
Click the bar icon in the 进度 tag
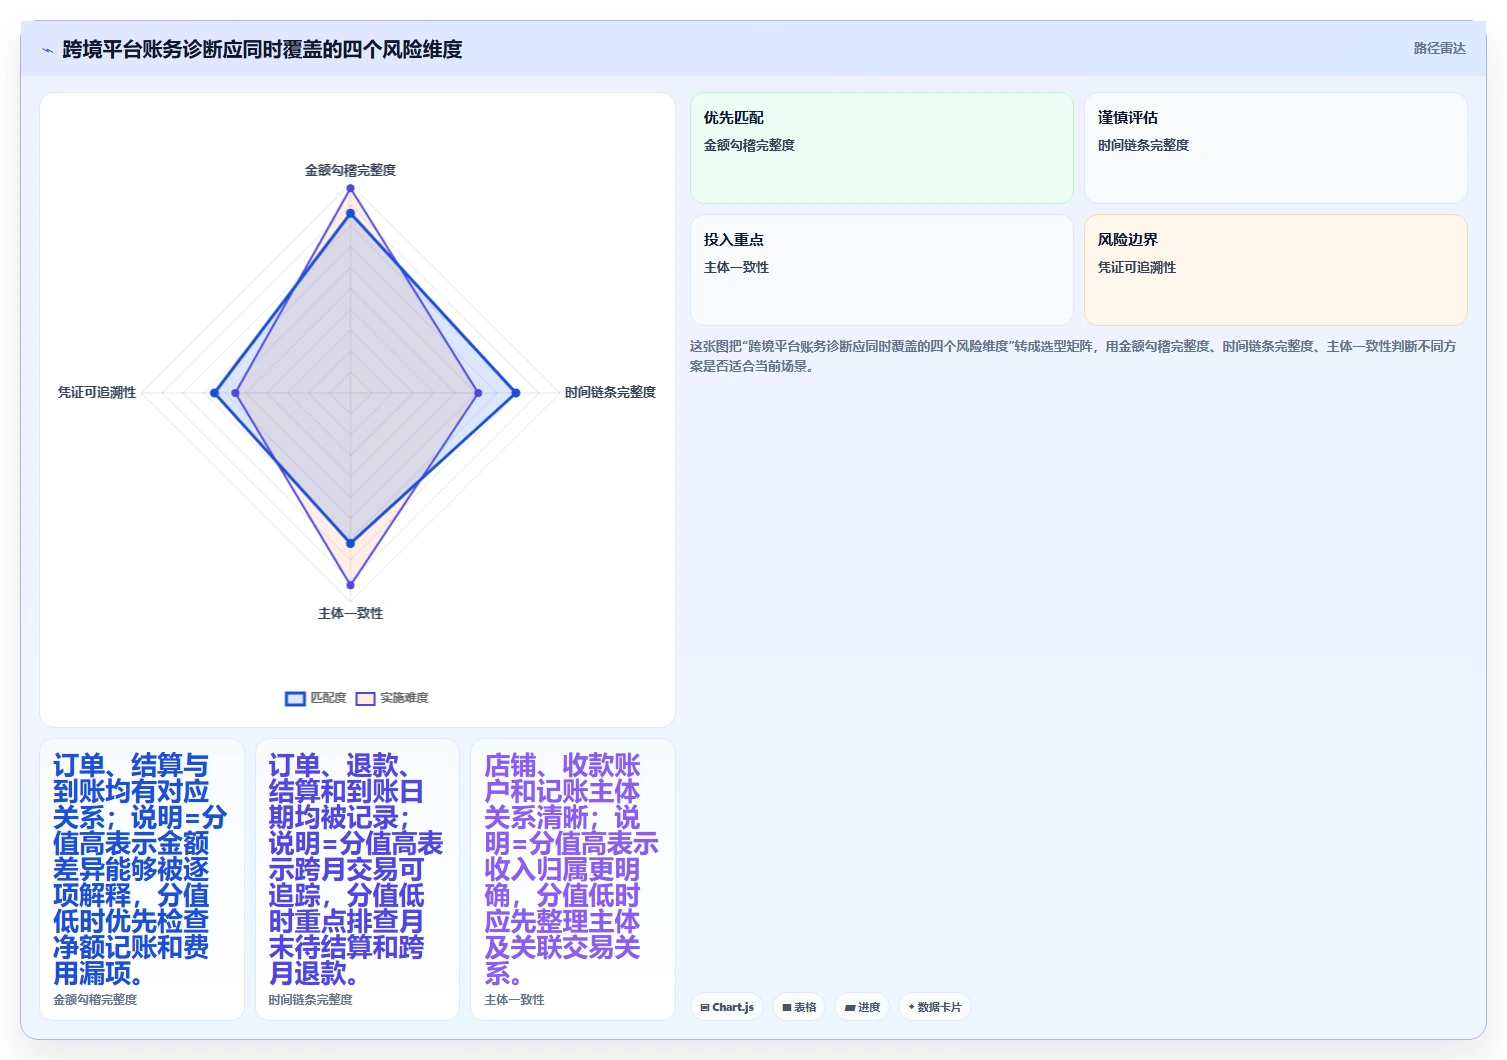click(850, 1007)
